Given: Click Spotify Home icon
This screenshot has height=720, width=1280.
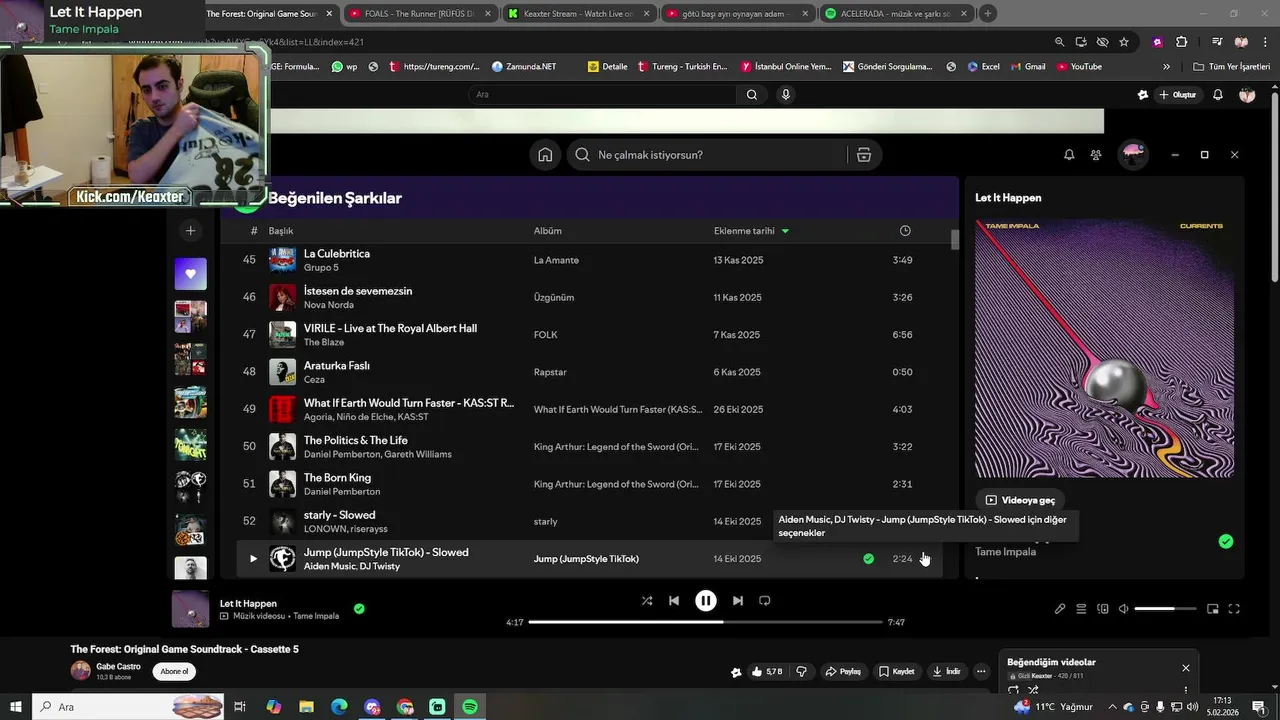Looking at the screenshot, I should click(545, 155).
